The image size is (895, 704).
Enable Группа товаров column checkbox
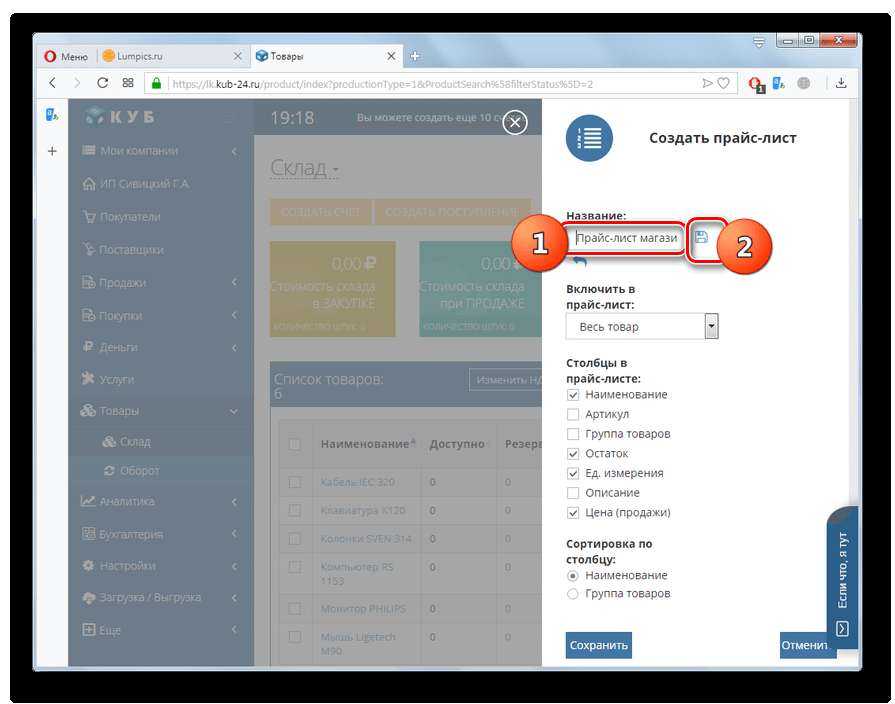click(573, 435)
